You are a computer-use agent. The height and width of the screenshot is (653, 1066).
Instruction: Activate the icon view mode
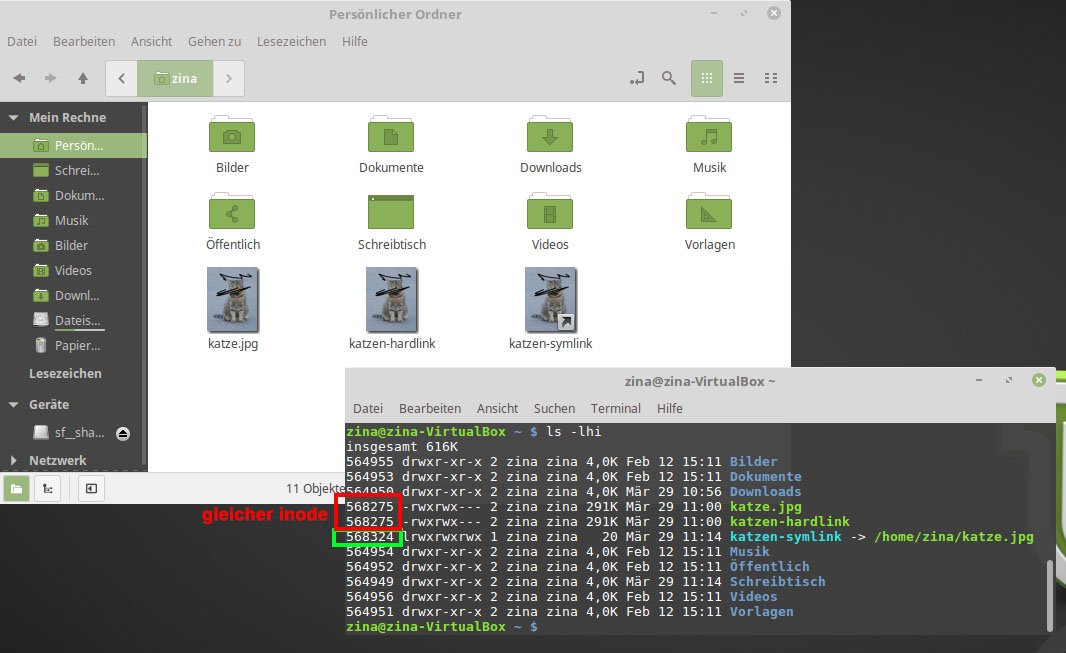click(x=707, y=78)
